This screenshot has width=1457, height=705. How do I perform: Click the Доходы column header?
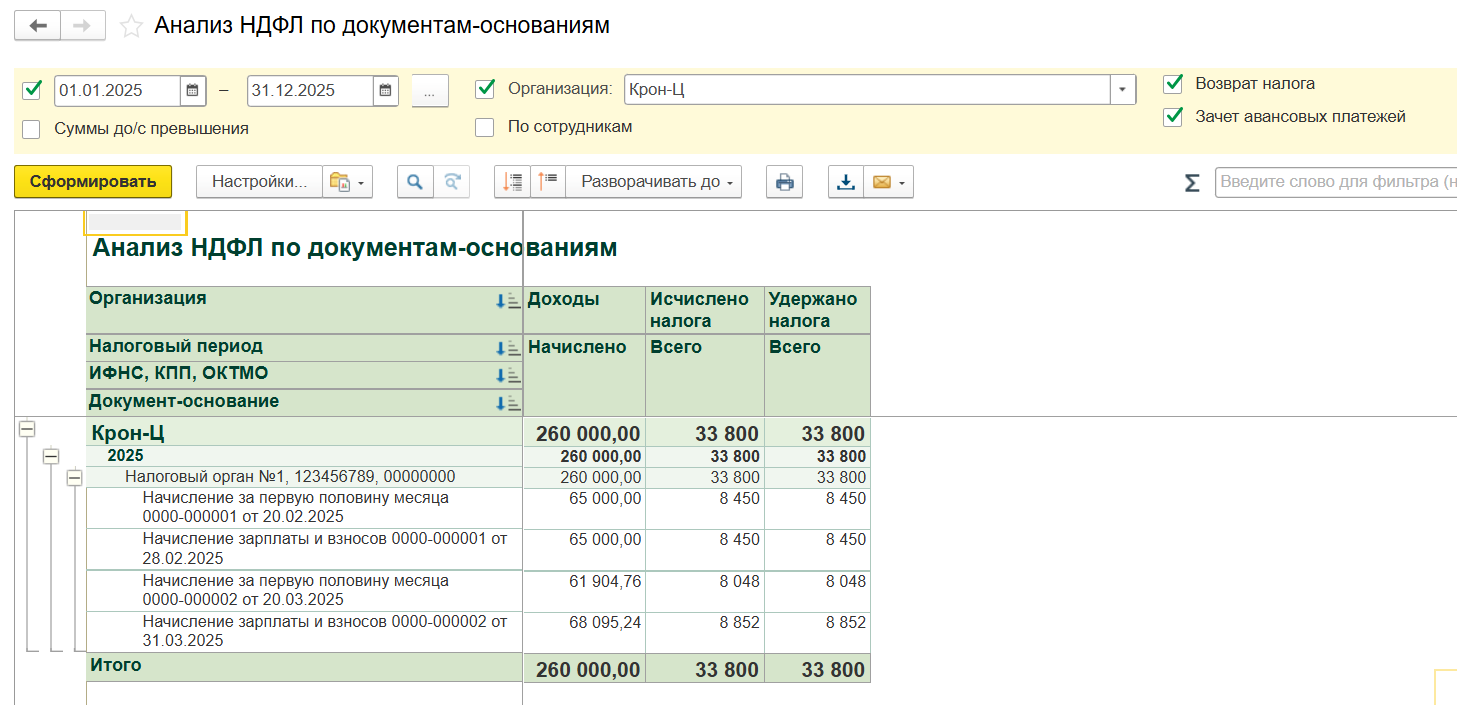(584, 310)
